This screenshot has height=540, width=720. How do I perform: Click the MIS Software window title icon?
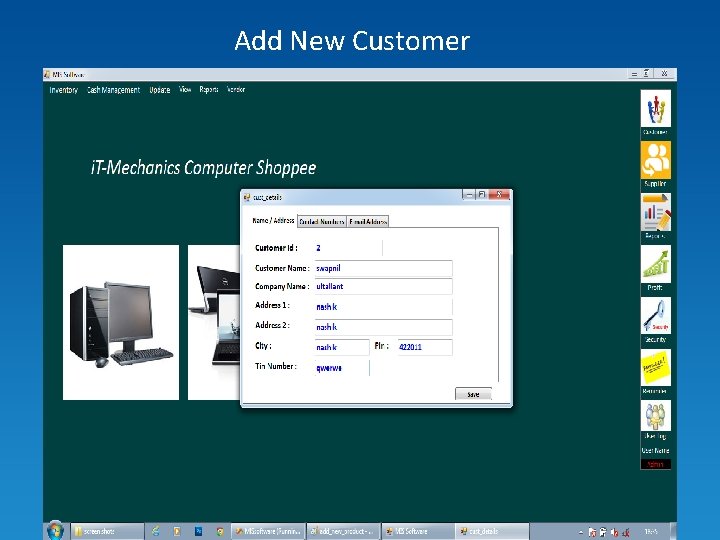(47, 74)
